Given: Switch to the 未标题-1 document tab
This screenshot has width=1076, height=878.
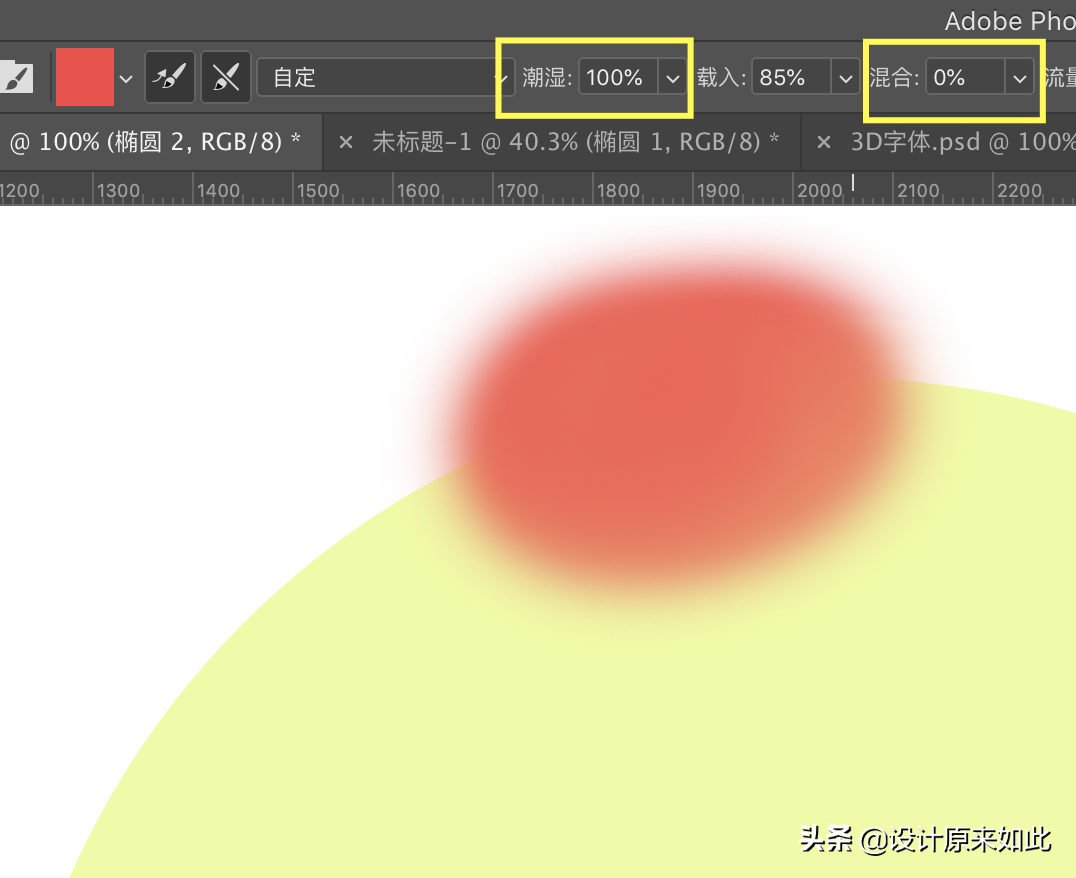Looking at the screenshot, I should click(x=576, y=142).
